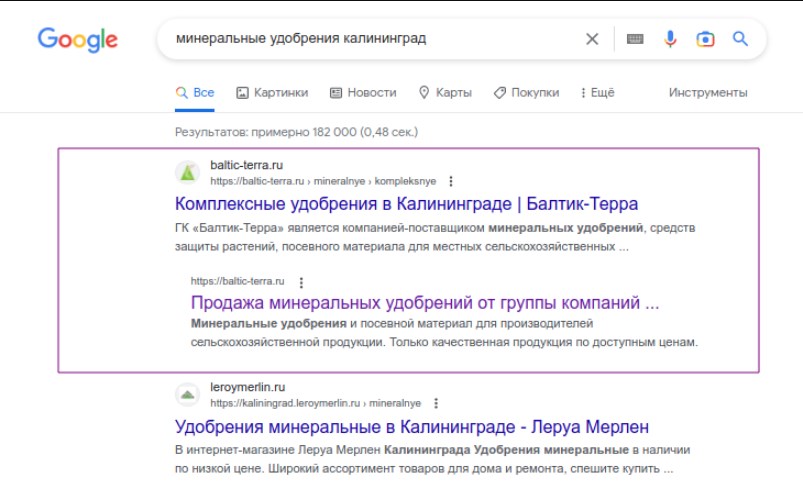Screen dimensions: 803x502
Task: Open options dots beside leroymerlin mineralnye URL
Action: tap(436, 404)
